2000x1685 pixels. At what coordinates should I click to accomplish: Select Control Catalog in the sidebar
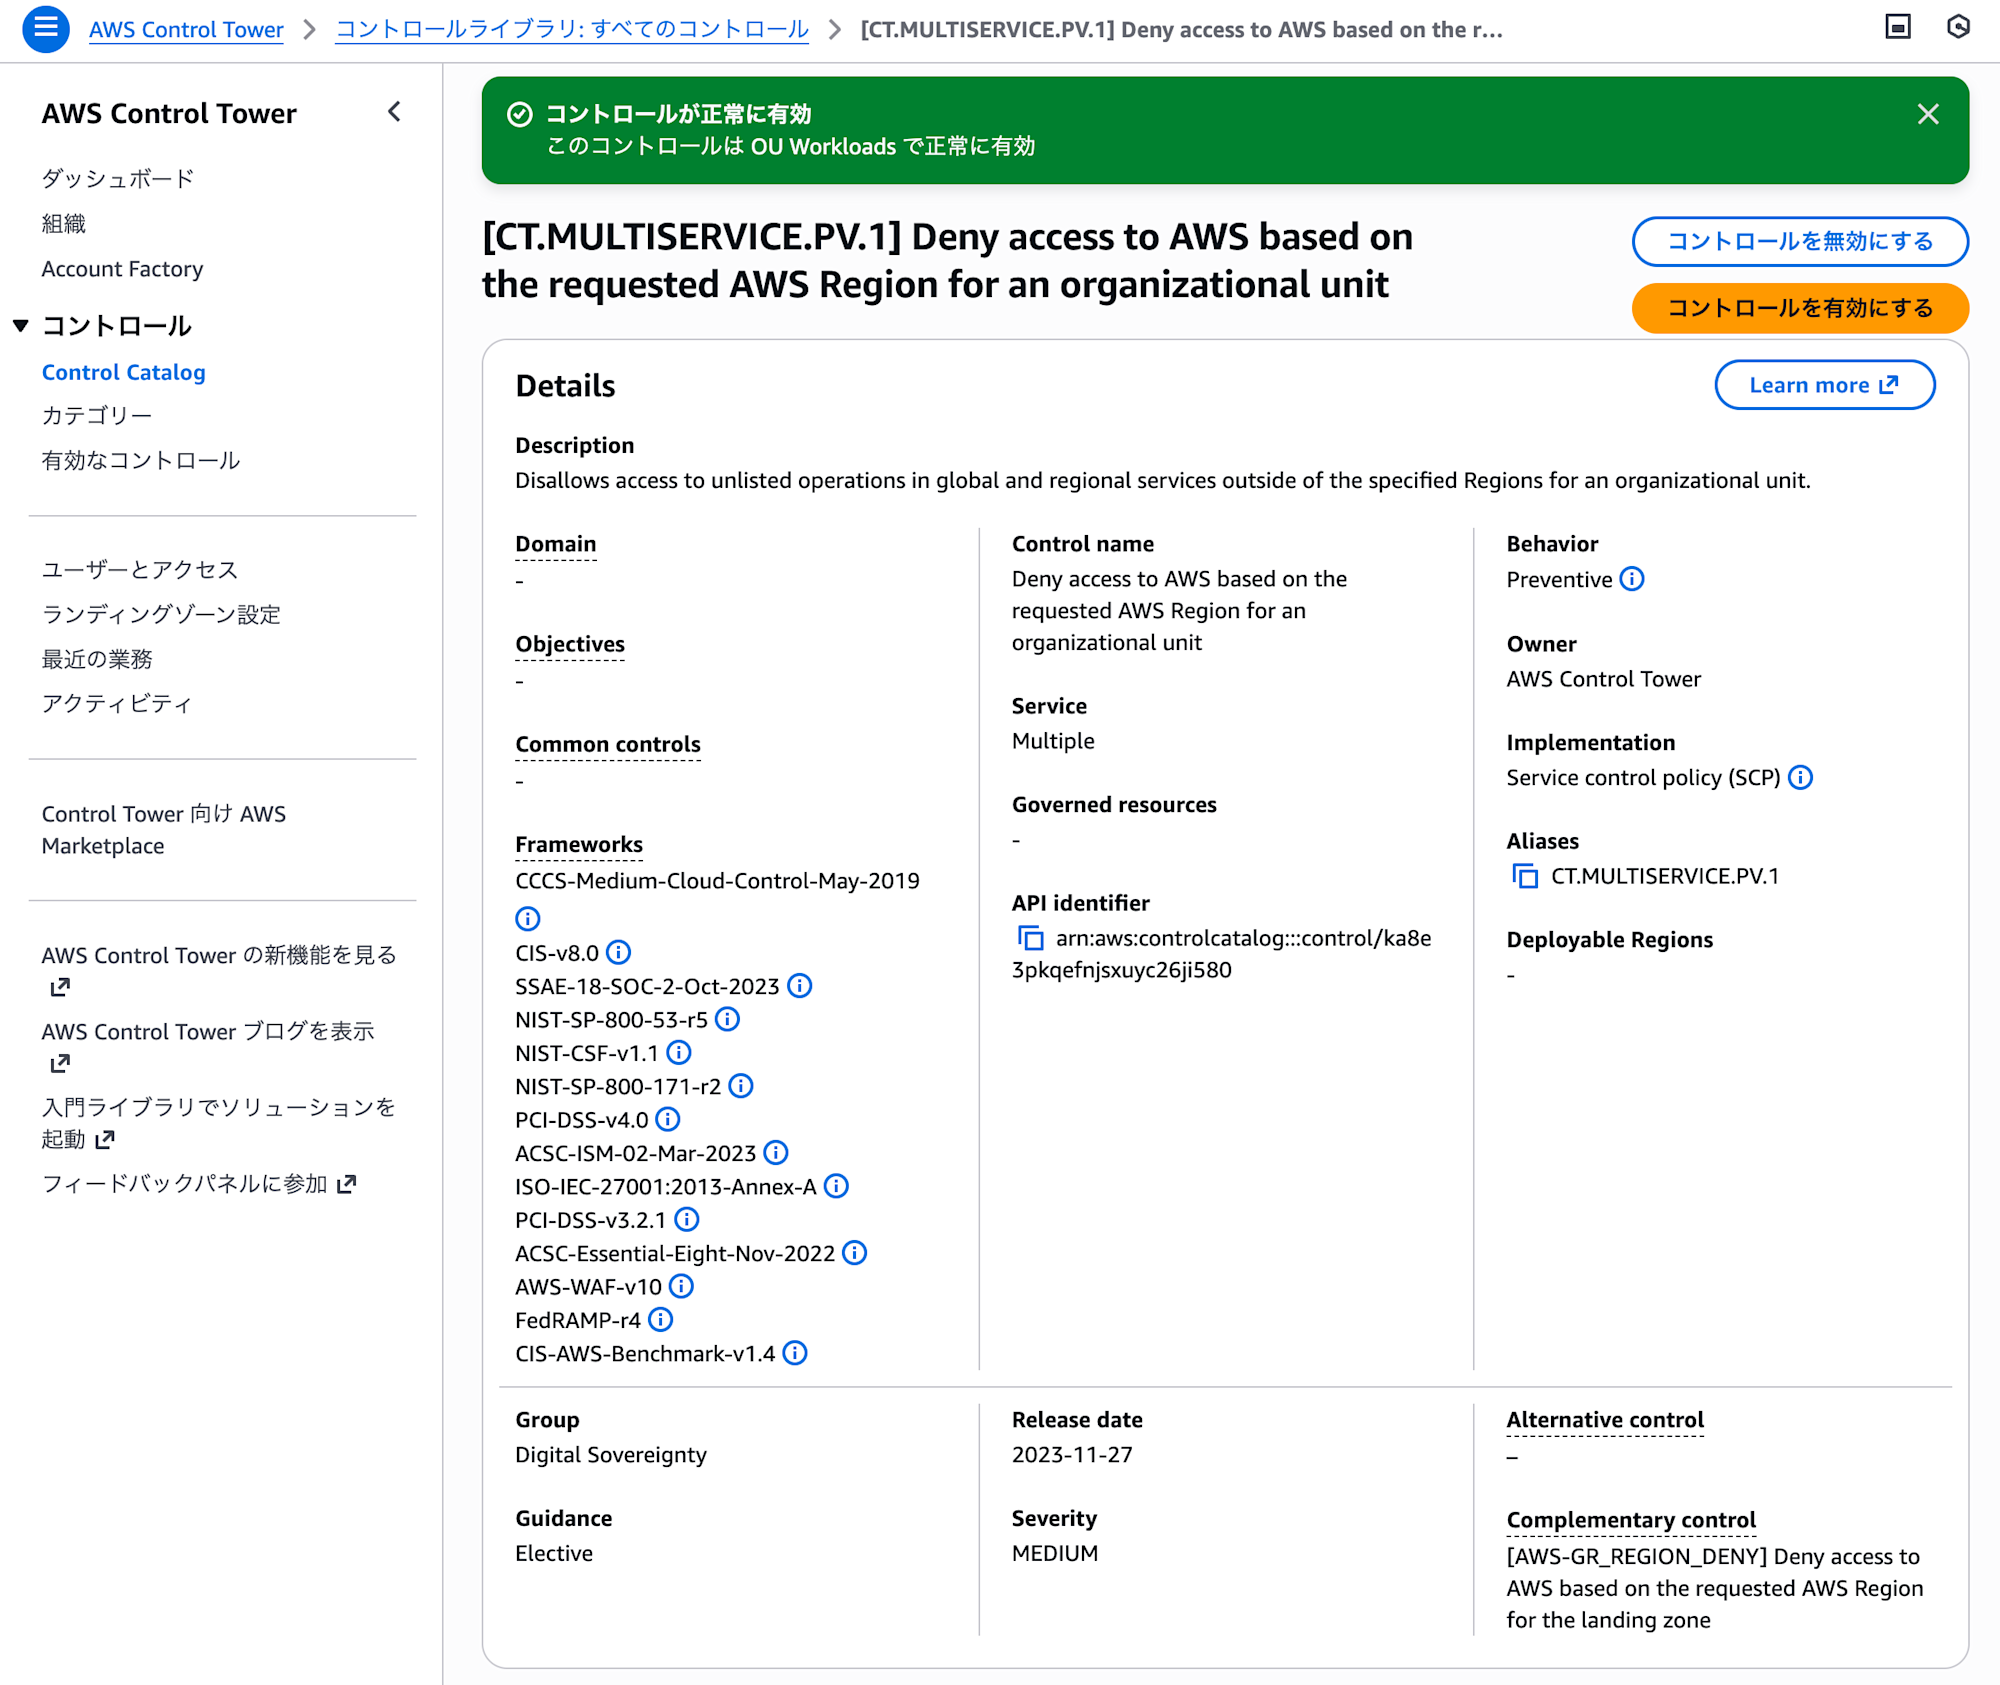123,371
